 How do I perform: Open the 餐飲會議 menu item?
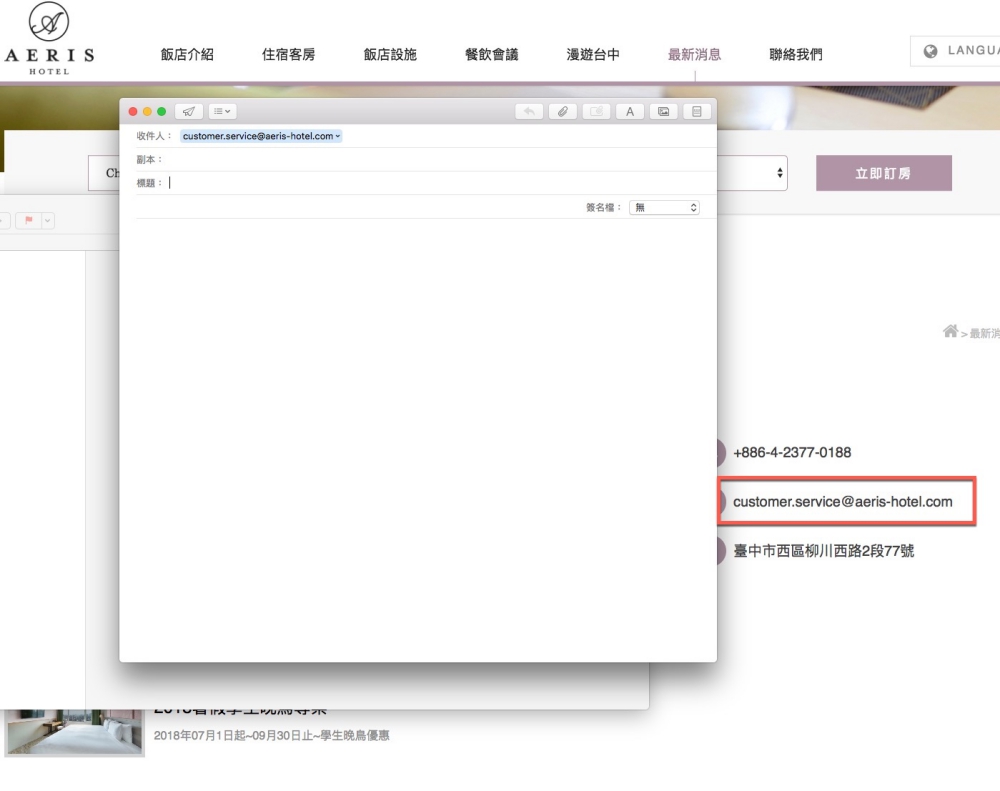tap(491, 55)
